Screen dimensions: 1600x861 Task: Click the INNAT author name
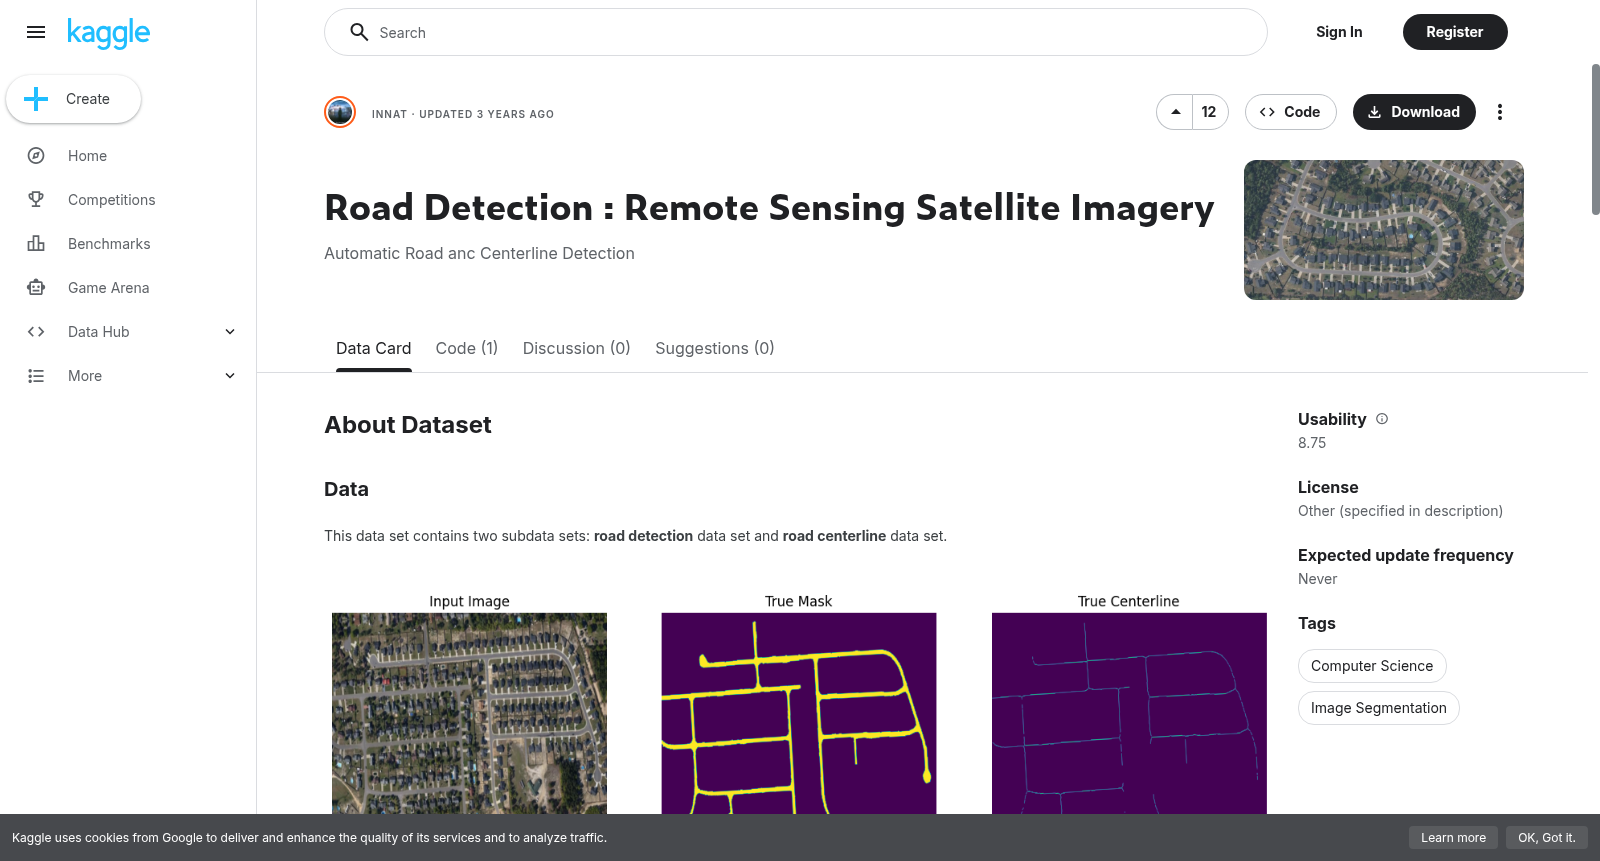point(389,114)
